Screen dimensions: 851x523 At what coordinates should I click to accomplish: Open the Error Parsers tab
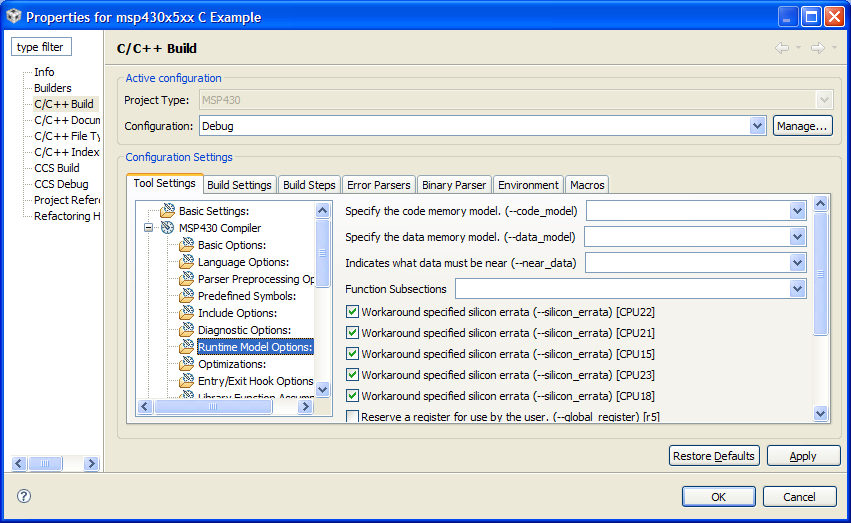(378, 185)
